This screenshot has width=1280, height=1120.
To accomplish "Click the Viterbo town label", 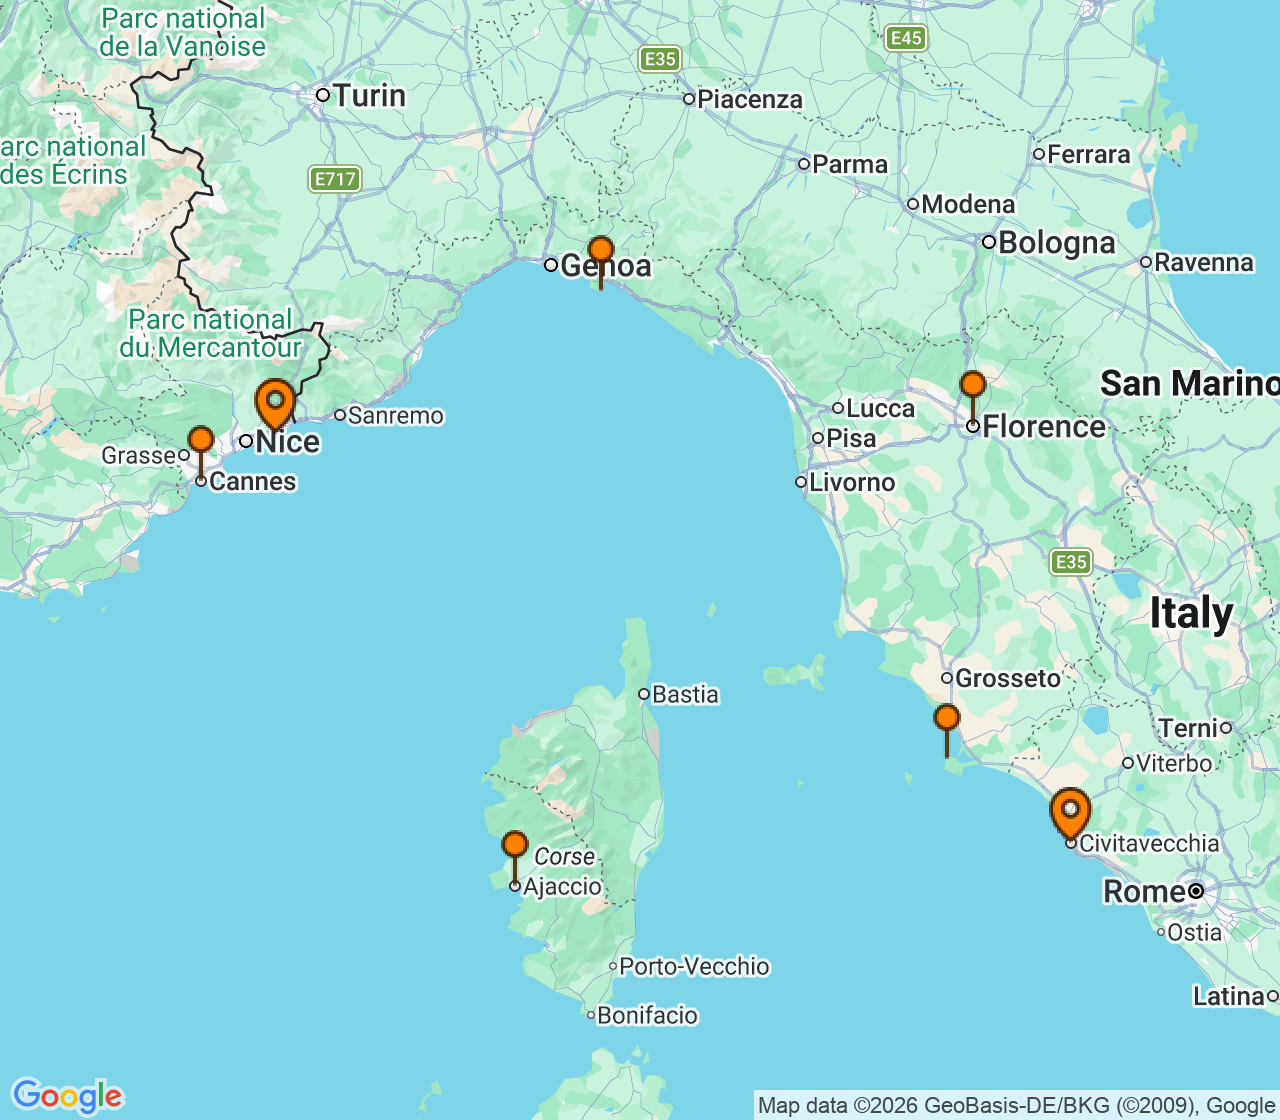I will coord(1174,763).
